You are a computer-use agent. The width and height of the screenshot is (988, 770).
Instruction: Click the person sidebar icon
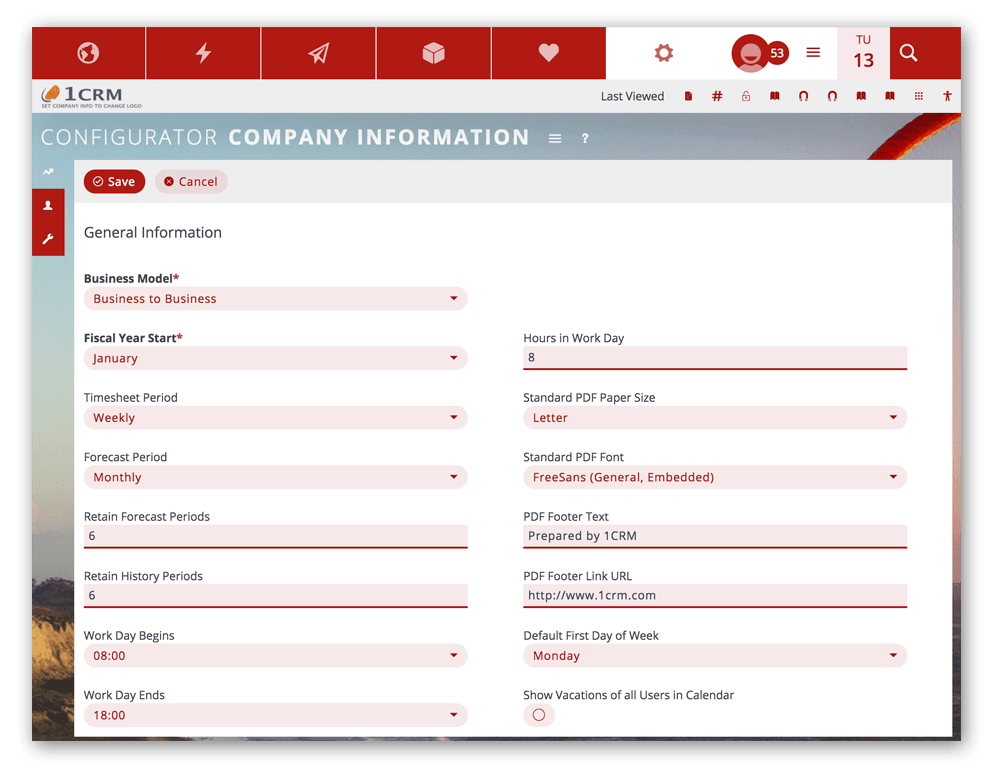(48, 205)
